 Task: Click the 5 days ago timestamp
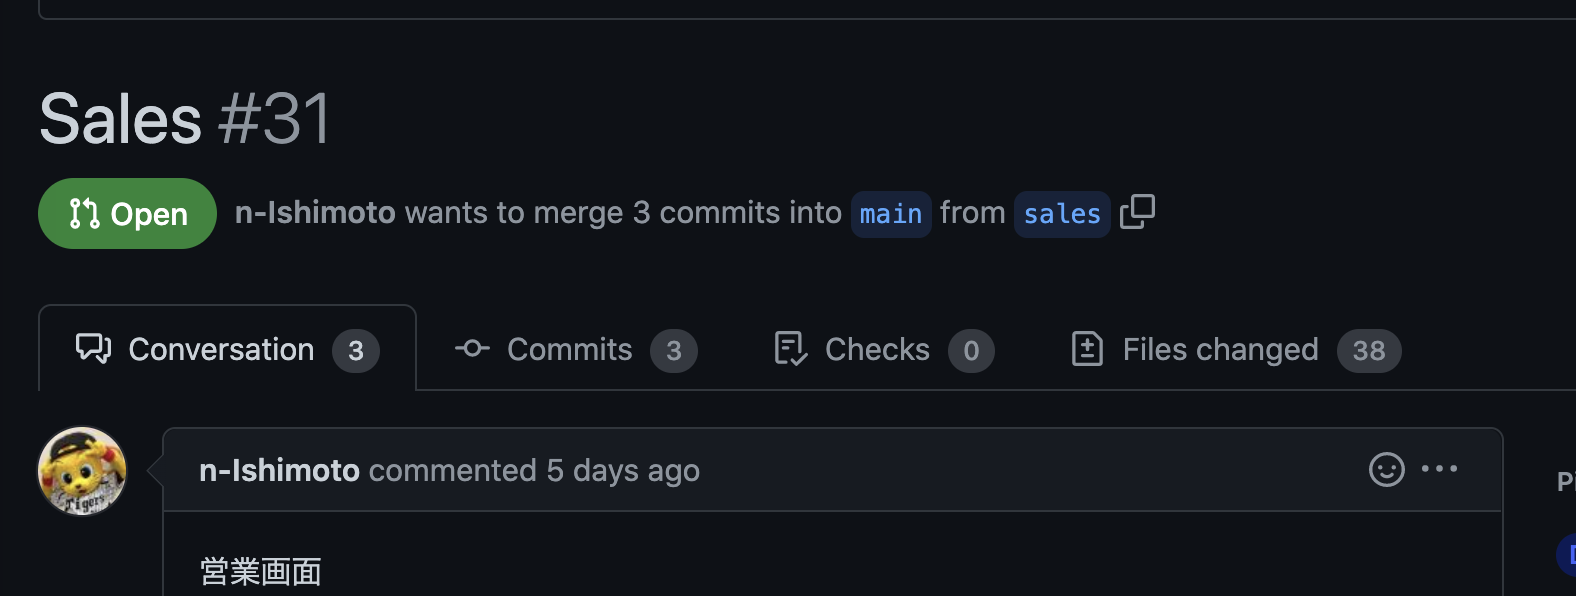tap(623, 470)
